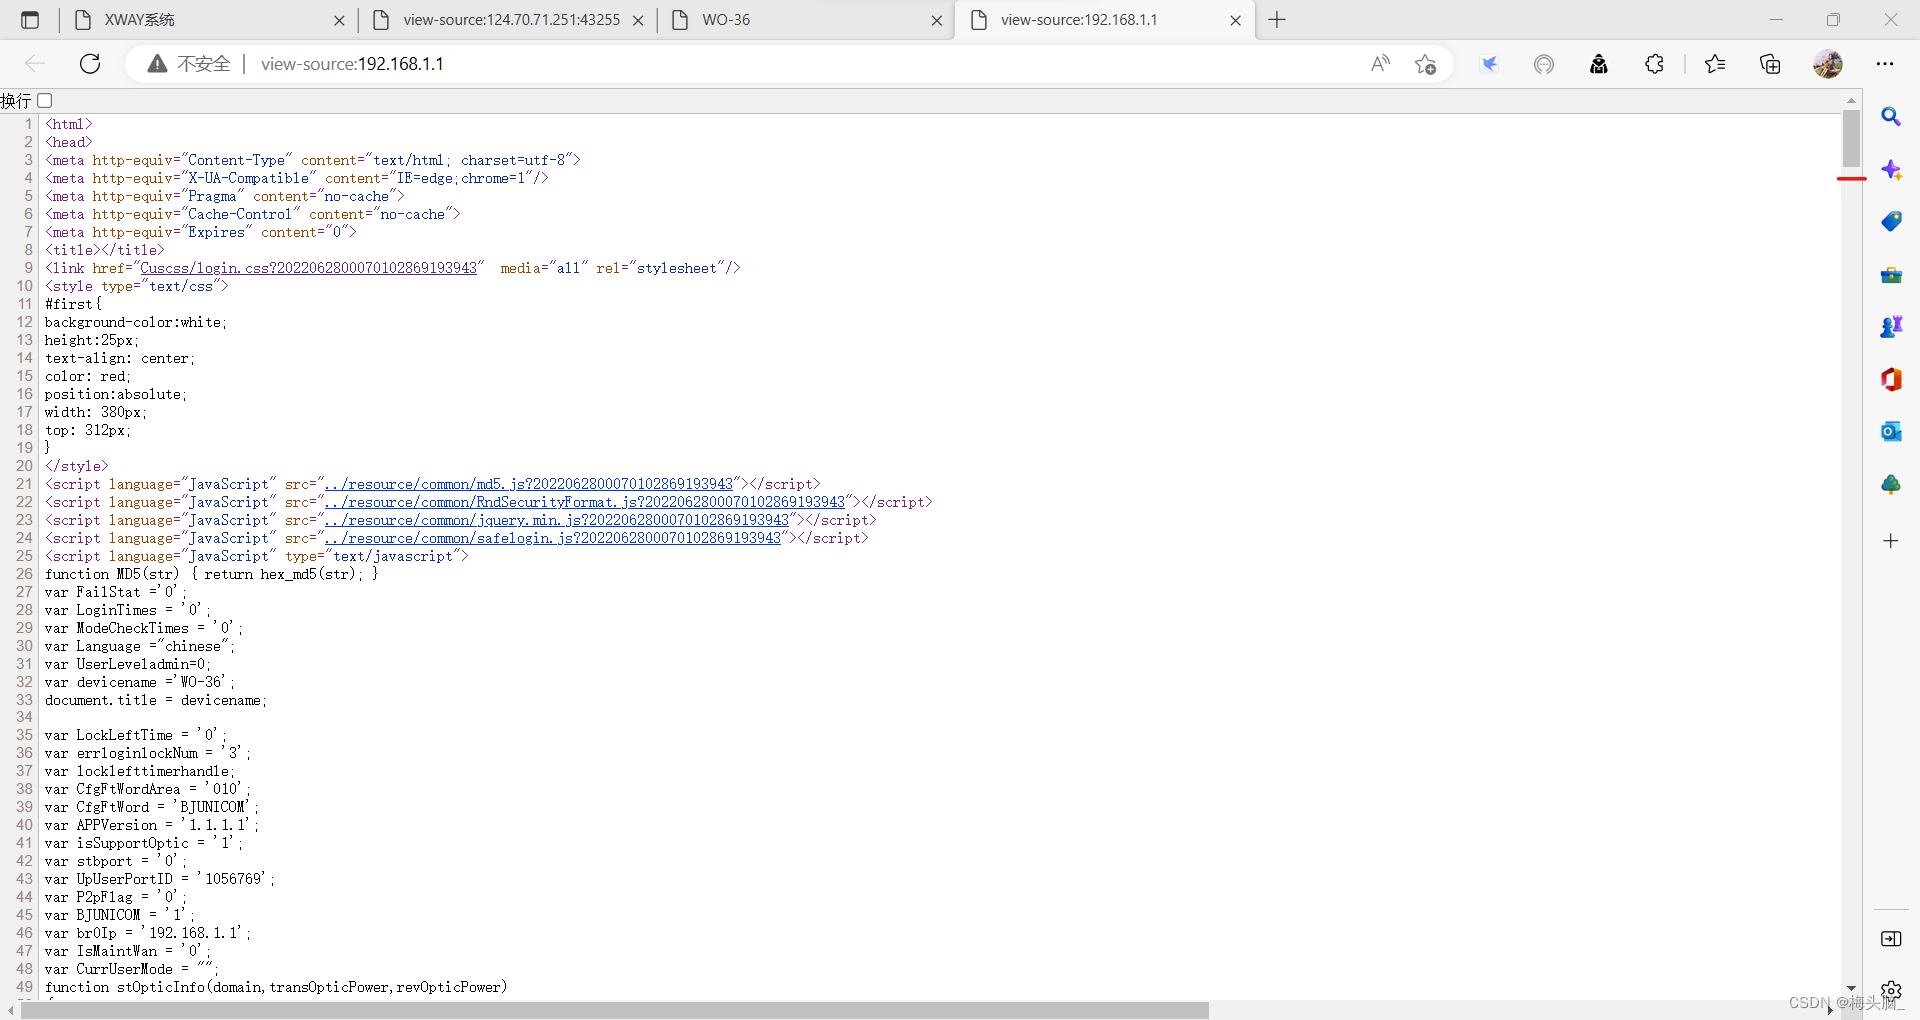Screen dimensions: 1920x1020
Task: Click the blue bird extension icon
Action: (x=1490, y=64)
